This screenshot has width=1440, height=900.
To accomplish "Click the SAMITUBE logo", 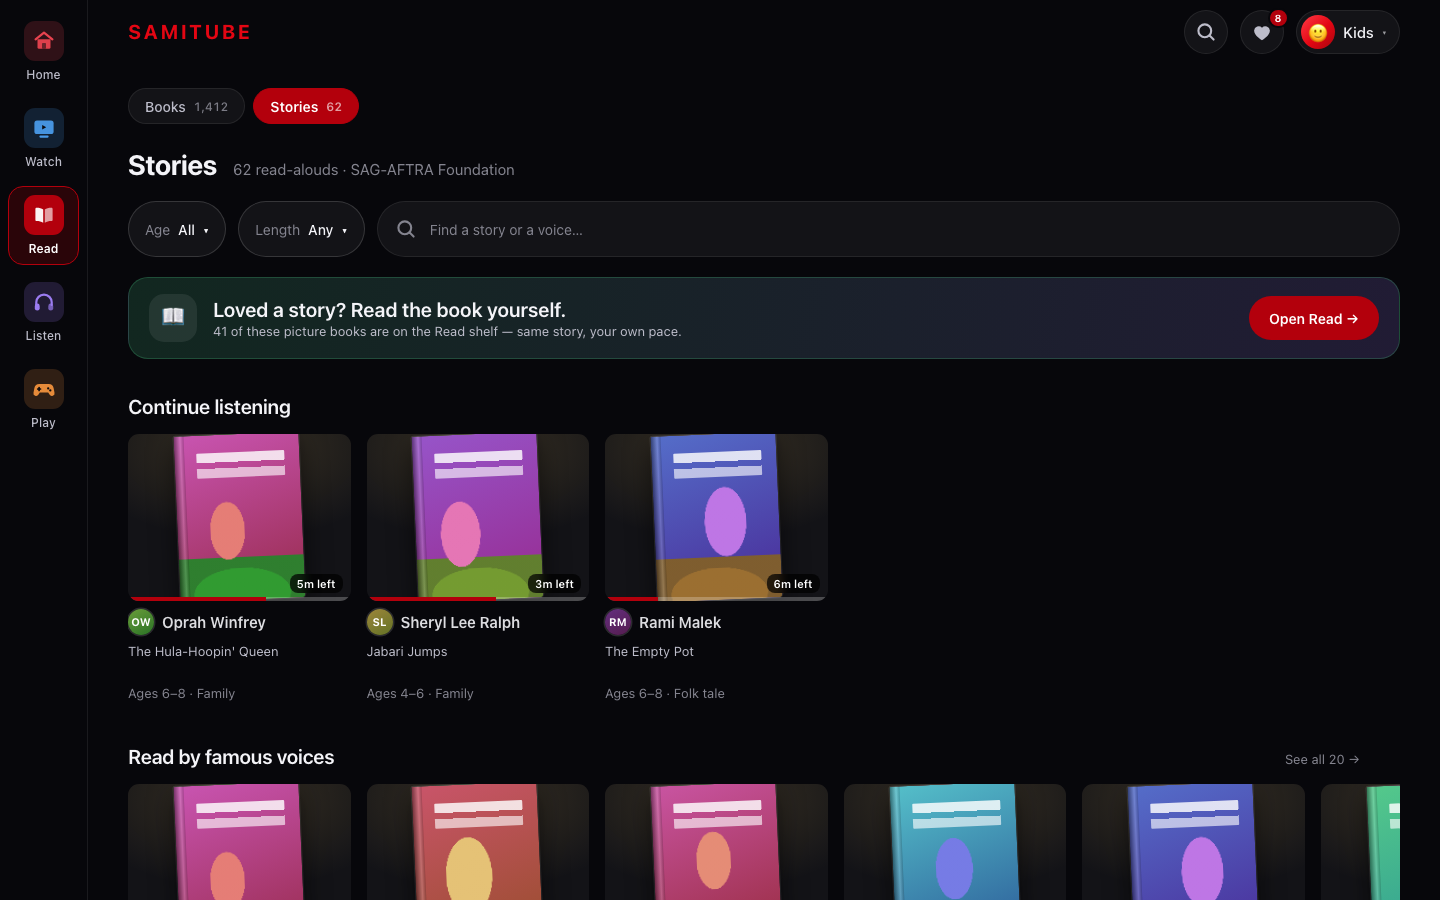I will [x=190, y=32].
